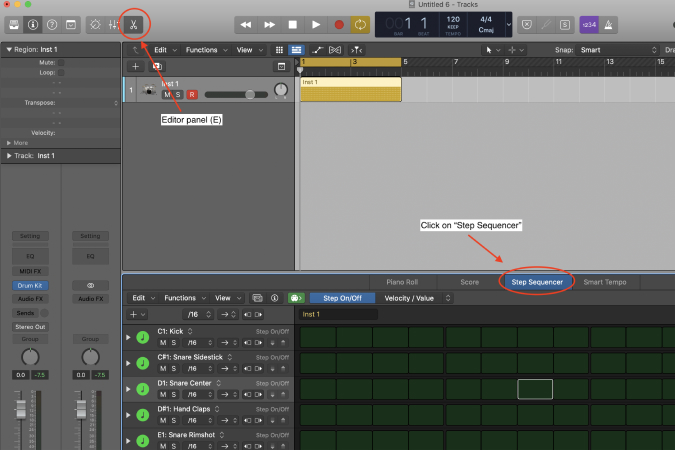
Task: Click the 120 tempo value
Action: pos(453,19)
